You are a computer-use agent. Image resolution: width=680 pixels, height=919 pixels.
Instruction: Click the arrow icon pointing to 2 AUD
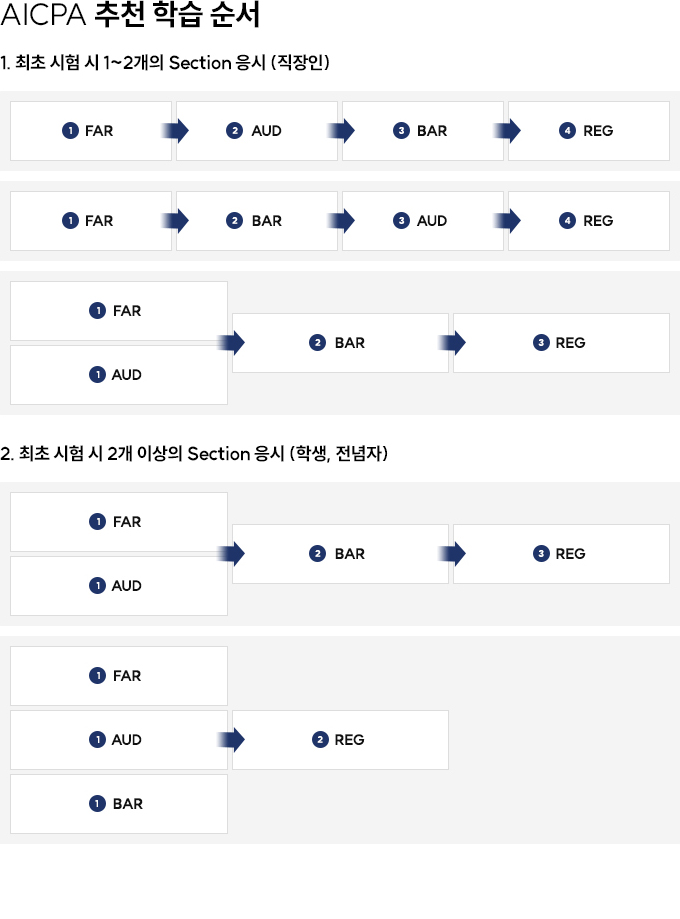coord(175,131)
